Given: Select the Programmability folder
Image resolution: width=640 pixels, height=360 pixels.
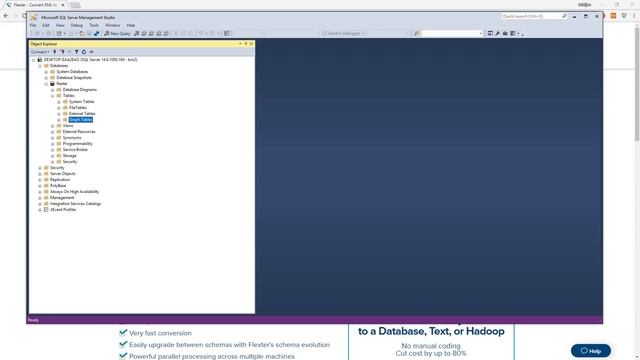Looking at the screenshot, I should [78, 144].
